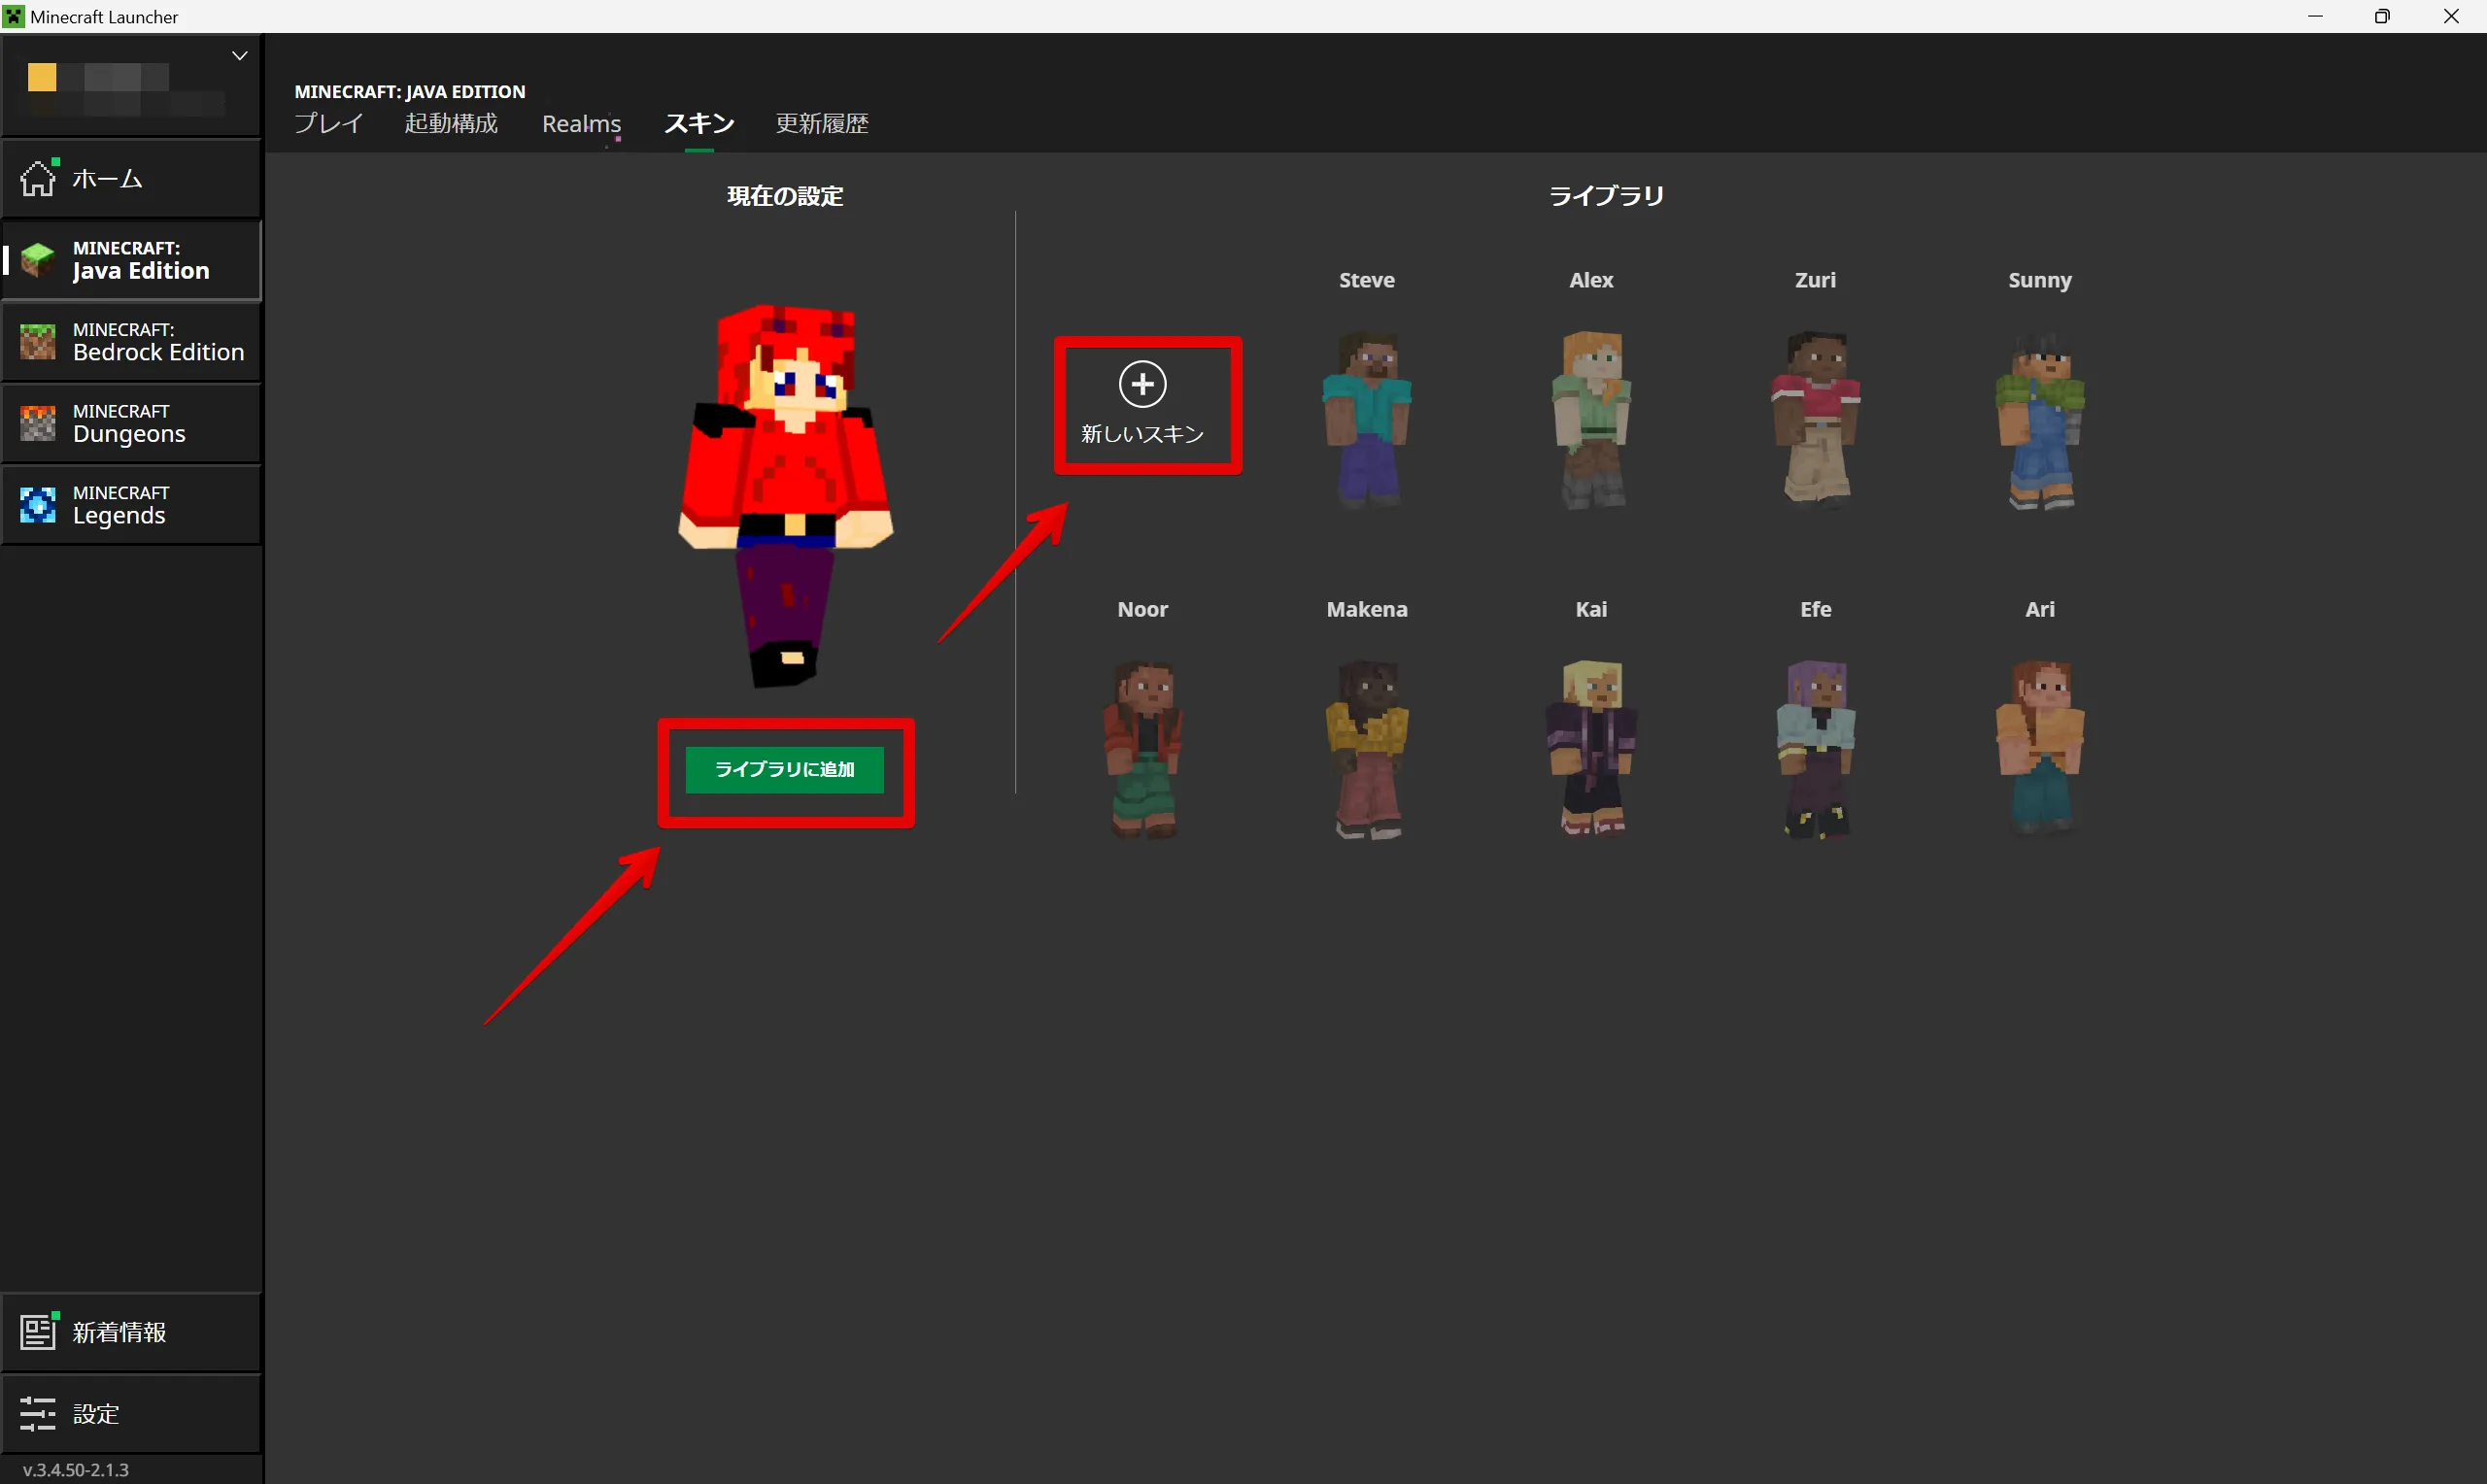2487x1484 pixels.
Task: Switch to the 起動構成 tab
Action: [451, 124]
